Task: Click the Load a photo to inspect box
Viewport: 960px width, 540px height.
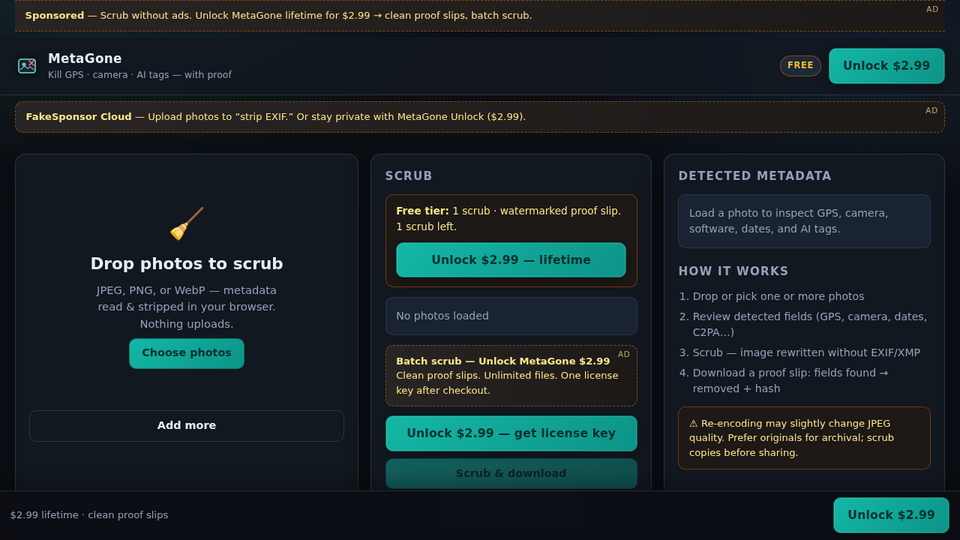Action: point(804,221)
